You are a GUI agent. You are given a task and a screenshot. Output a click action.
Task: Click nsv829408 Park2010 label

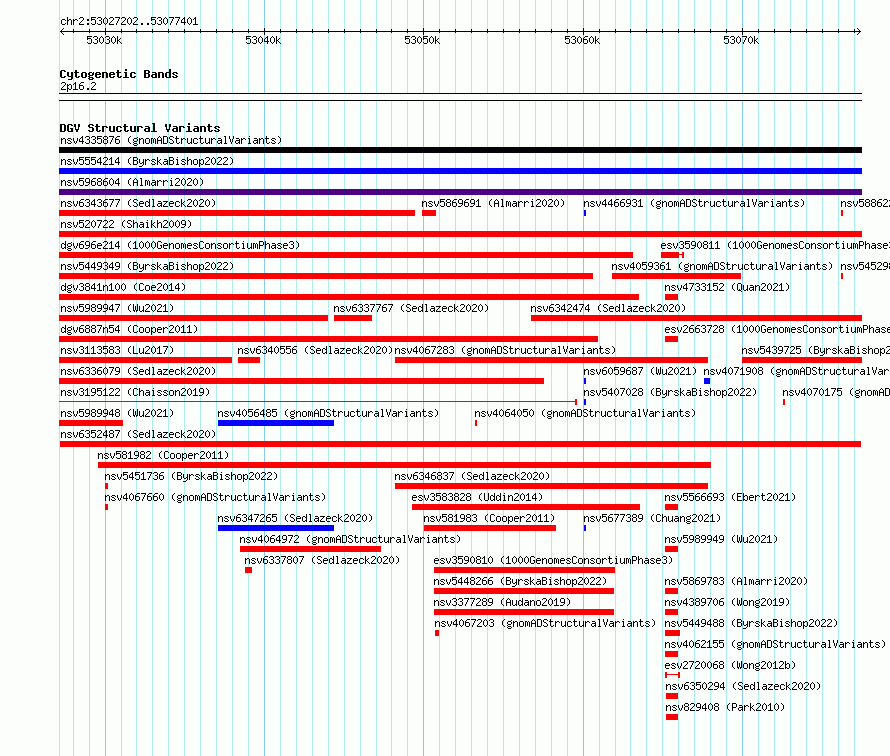click(725, 707)
